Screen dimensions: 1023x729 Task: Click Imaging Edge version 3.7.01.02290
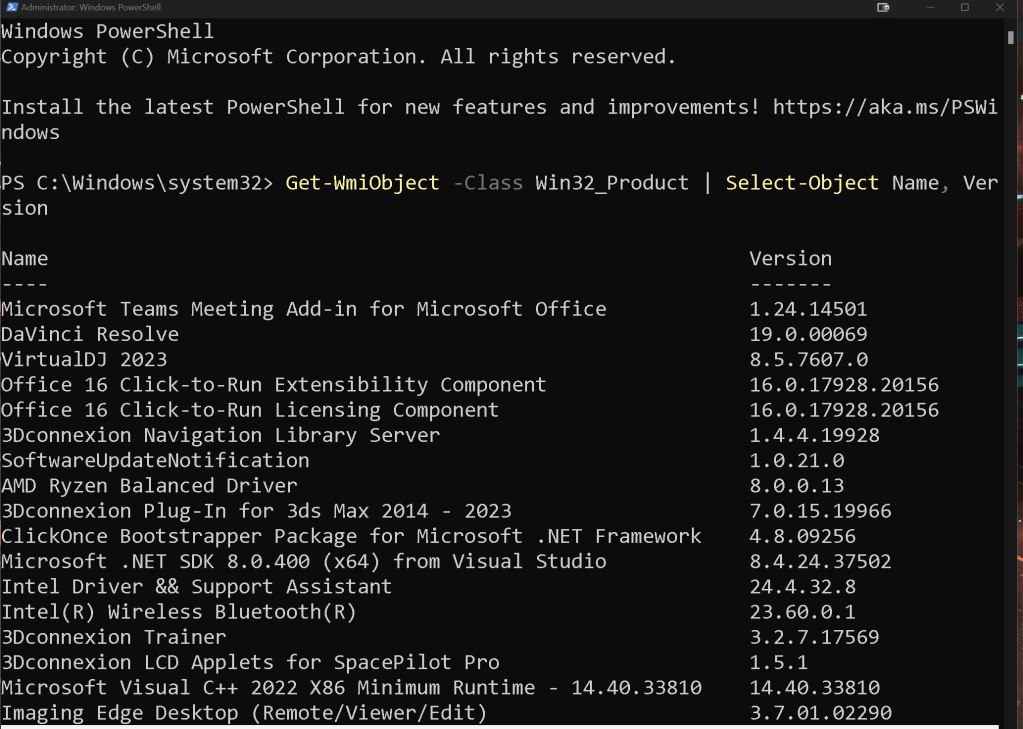click(x=820, y=713)
